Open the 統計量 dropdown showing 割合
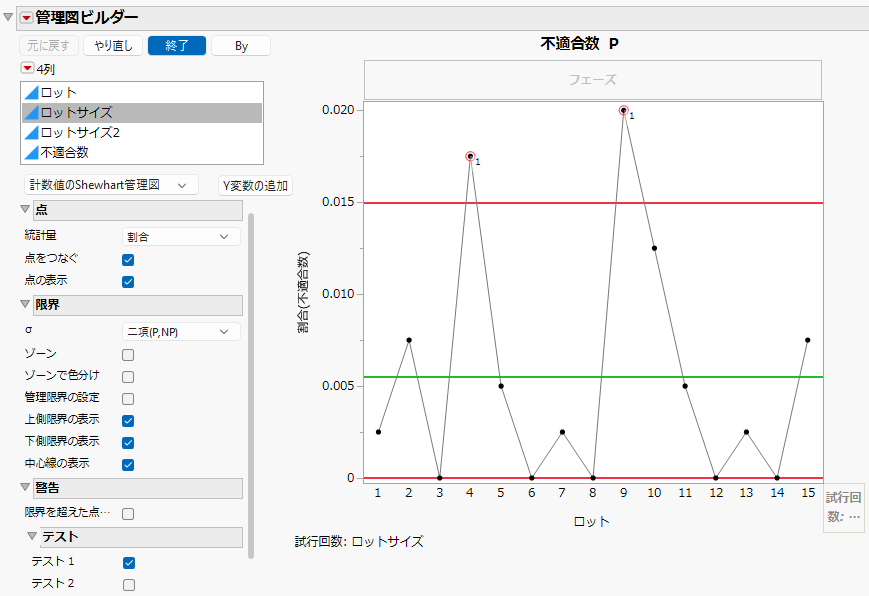Image resolution: width=869 pixels, height=596 pixels. click(181, 237)
